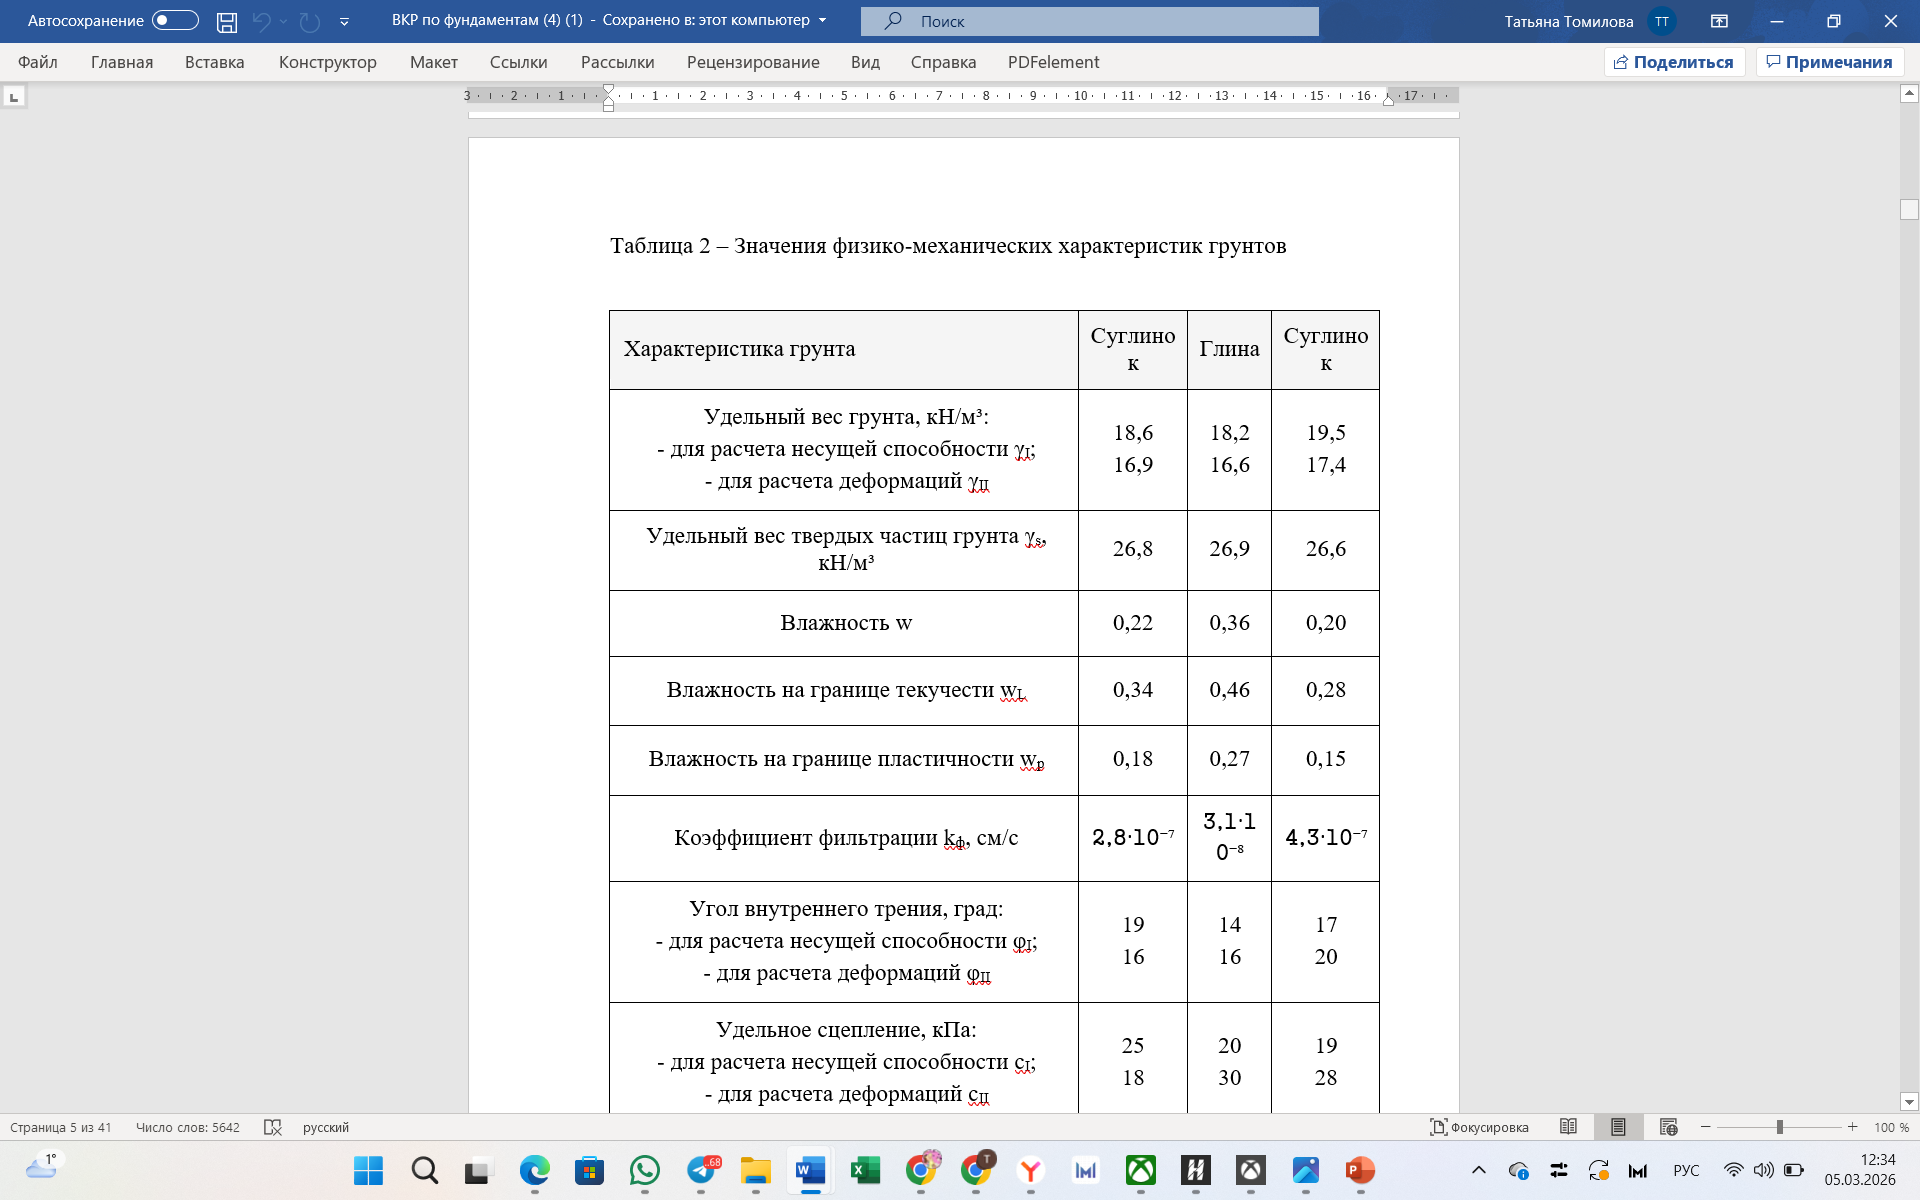Switch to Web Layout view

coord(1668,1127)
